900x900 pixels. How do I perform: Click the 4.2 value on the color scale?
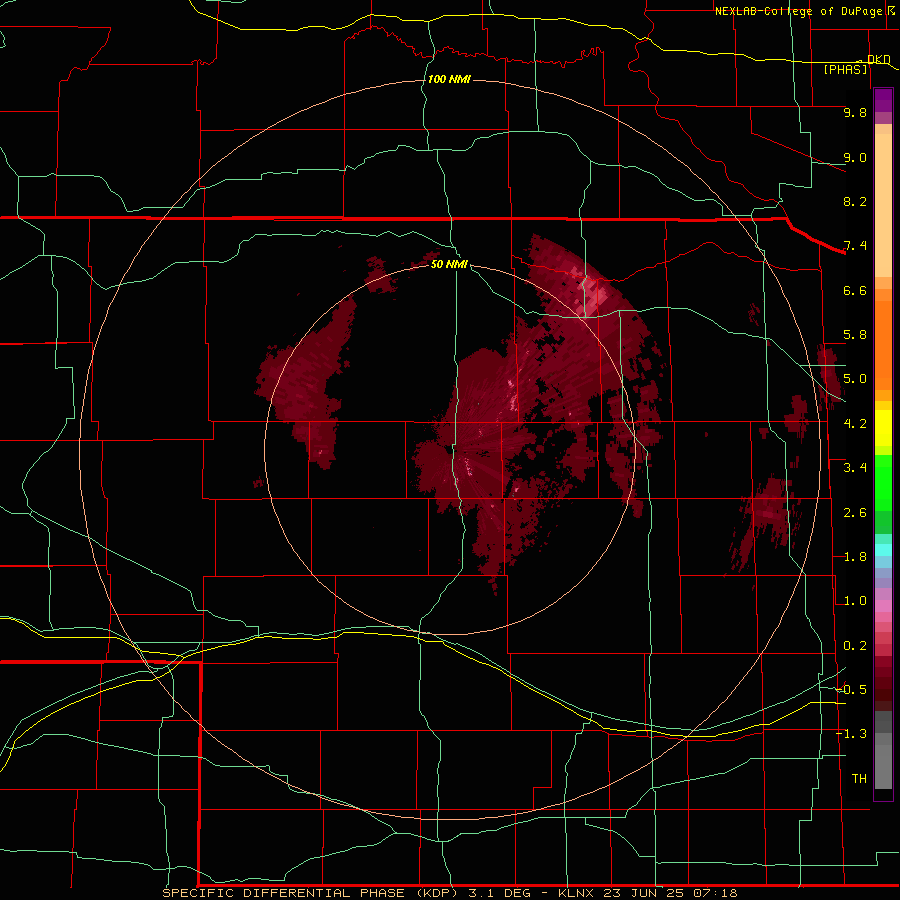[x=855, y=424]
